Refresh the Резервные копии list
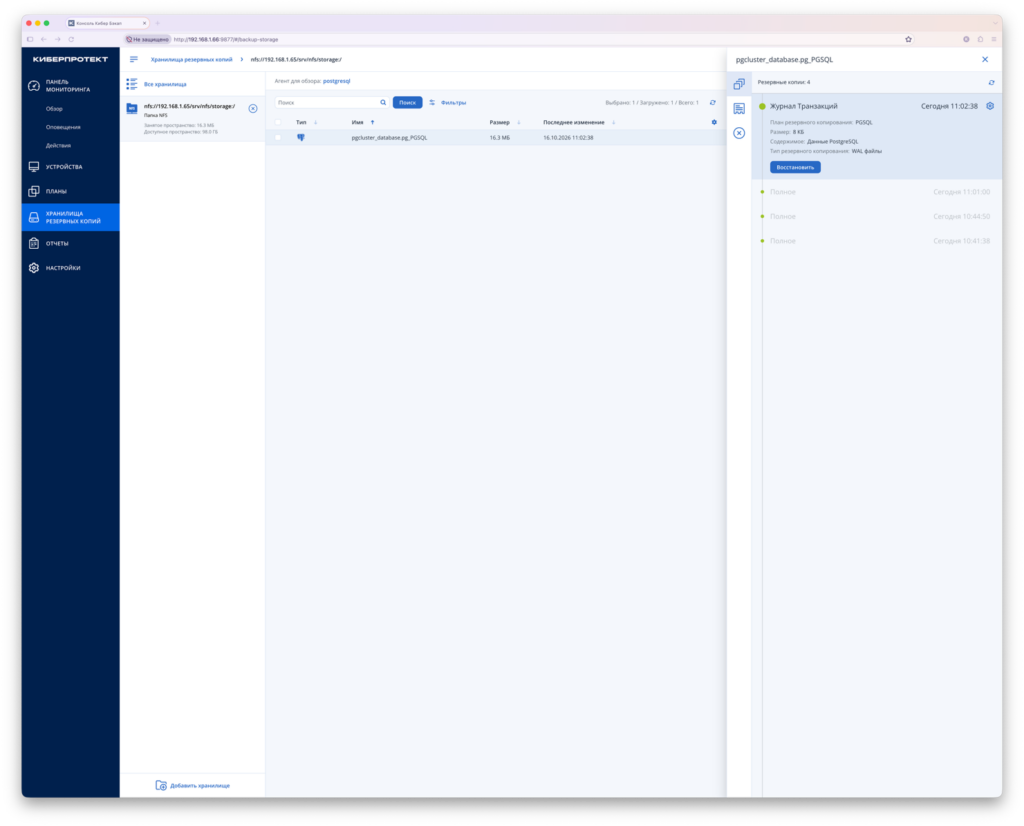This screenshot has width=1024, height=826. pyautogui.click(x=991, y=82)
